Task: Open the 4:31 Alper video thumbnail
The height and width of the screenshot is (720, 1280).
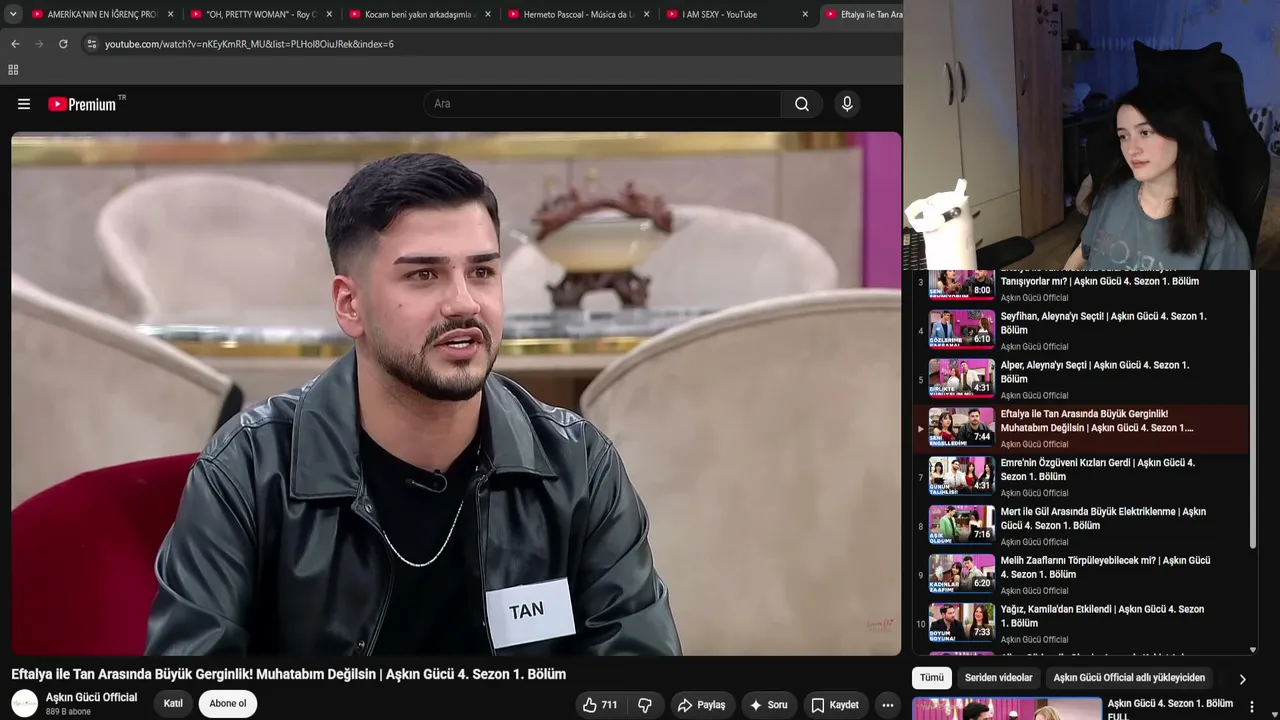Action: [x=962, y=377]
